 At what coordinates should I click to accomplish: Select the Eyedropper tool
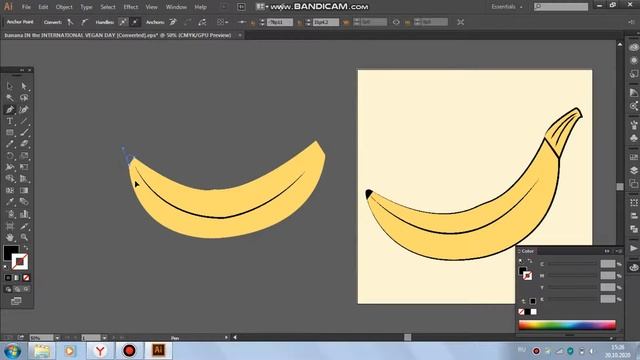(x=10, y=202)
